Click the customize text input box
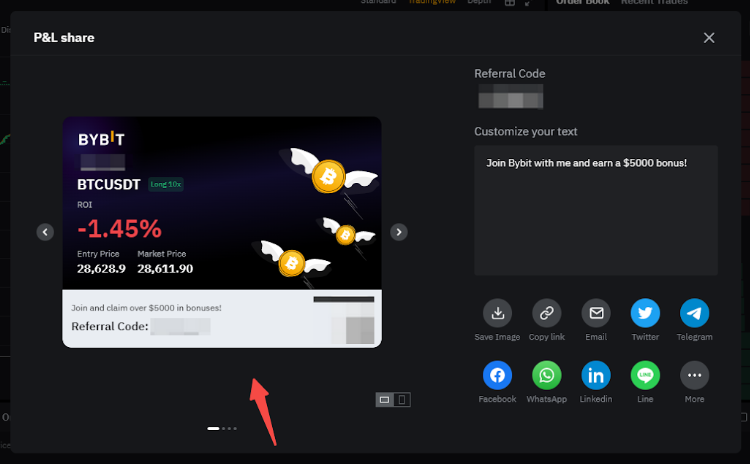 coord(595,210)
